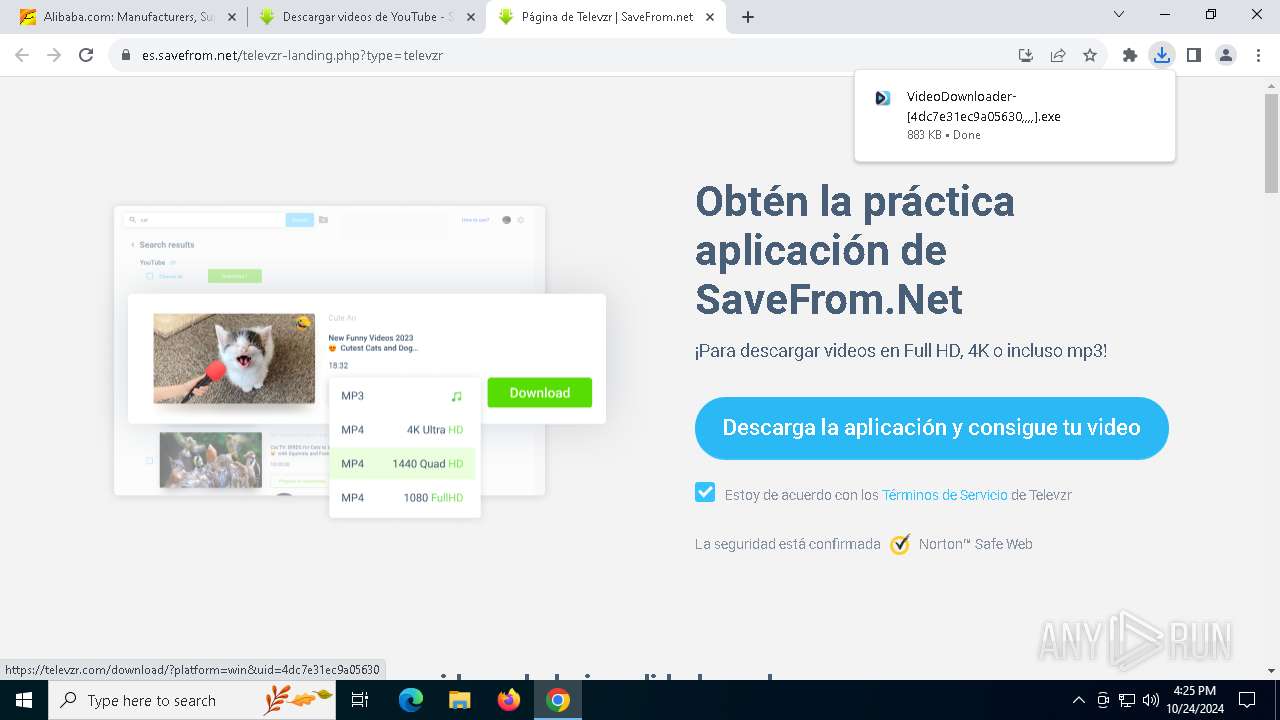1280x720 pixels.
Task: Close the Alibaba.com tab
Action: tap(231, 17)
